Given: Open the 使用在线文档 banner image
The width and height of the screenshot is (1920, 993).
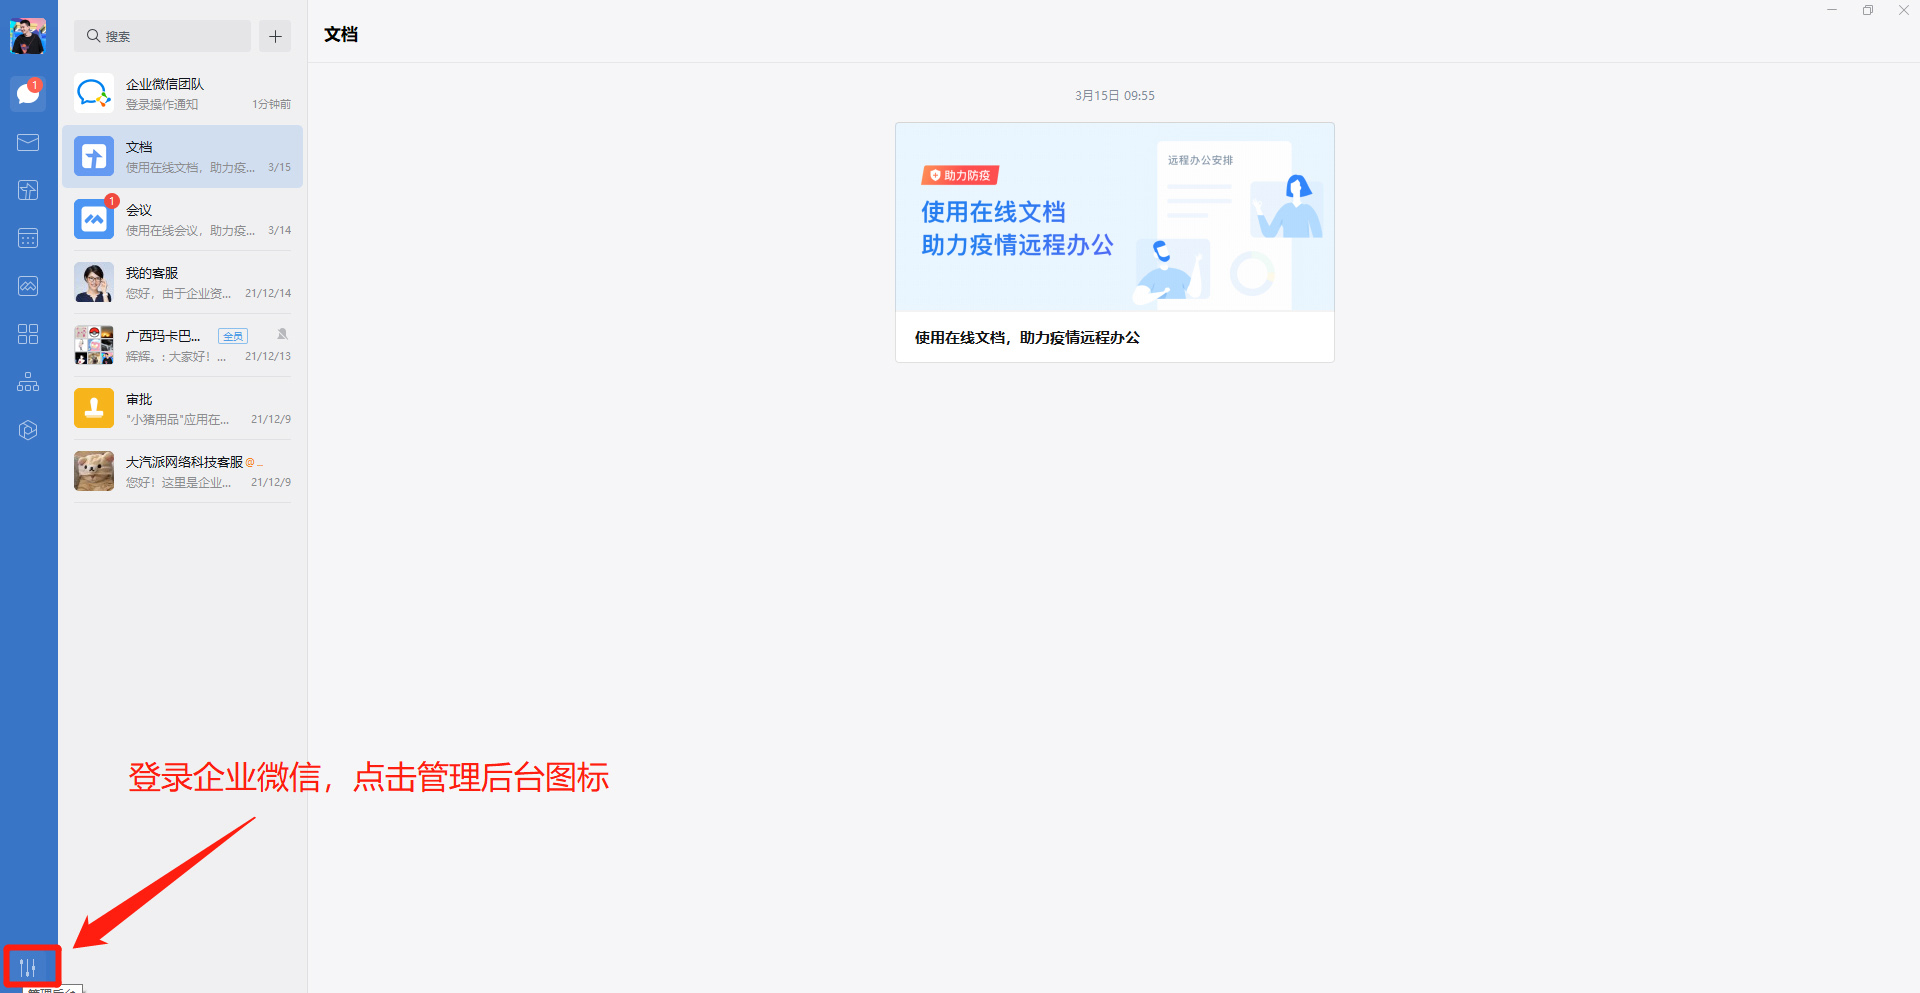Looking at the screenshot, I should click(x=1115, y=218).
